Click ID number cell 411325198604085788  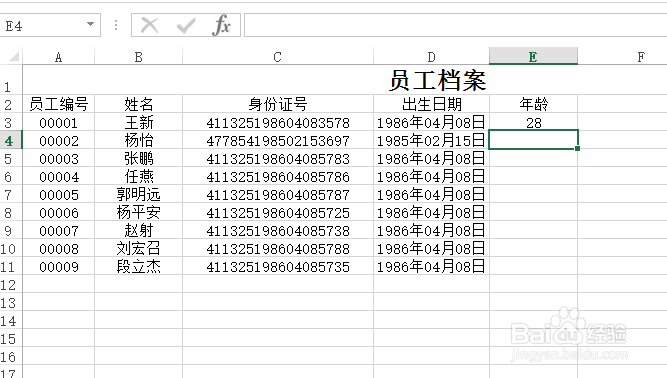278,248
